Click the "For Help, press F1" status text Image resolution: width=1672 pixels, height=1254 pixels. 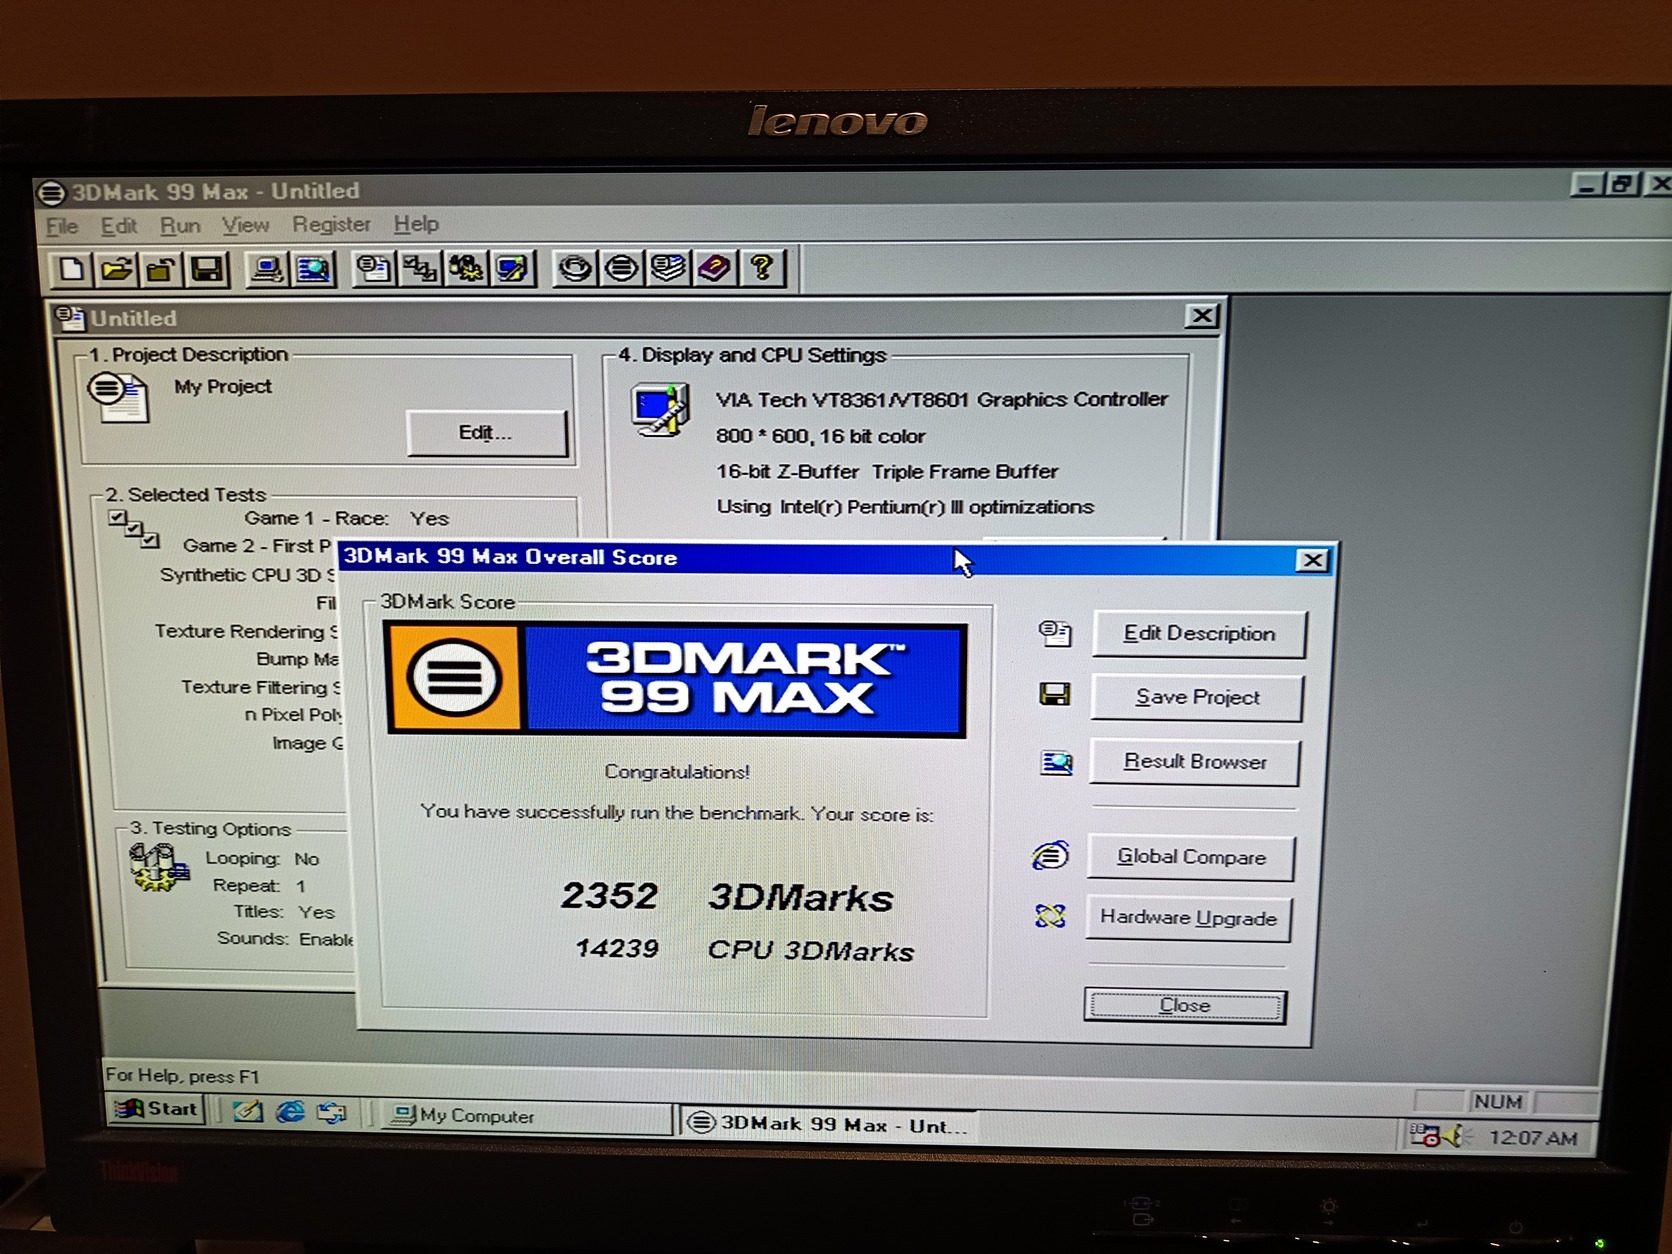pyautogui.click(x=182, y=1076)
